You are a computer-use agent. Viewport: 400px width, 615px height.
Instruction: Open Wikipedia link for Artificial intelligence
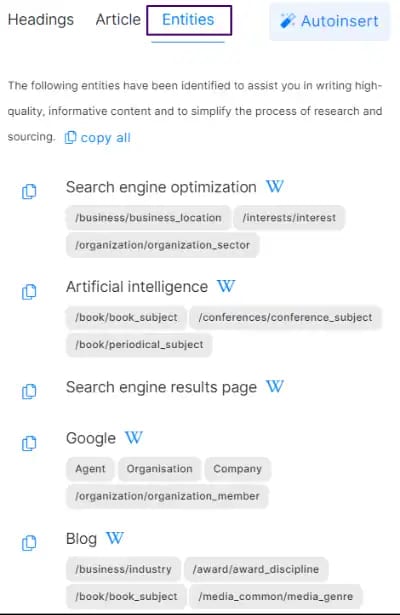pyautogui.click(x=226, y=286)
